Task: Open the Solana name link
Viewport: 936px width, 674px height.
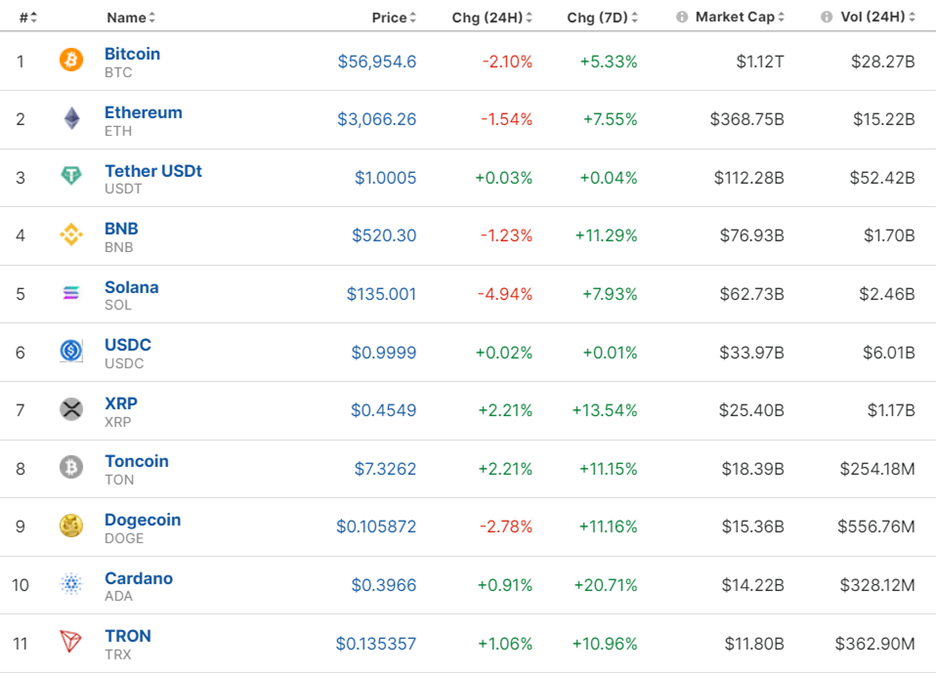Action: pyautogui.click(x=131, y=287)
